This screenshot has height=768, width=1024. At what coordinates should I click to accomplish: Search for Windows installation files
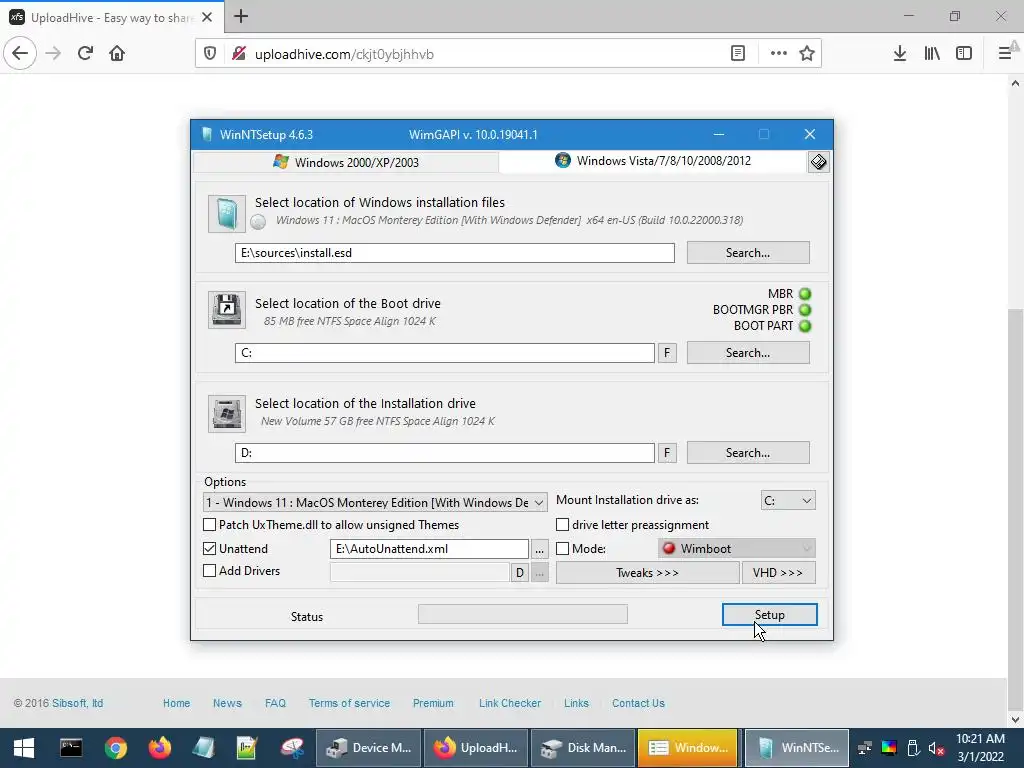coord(748,253)
